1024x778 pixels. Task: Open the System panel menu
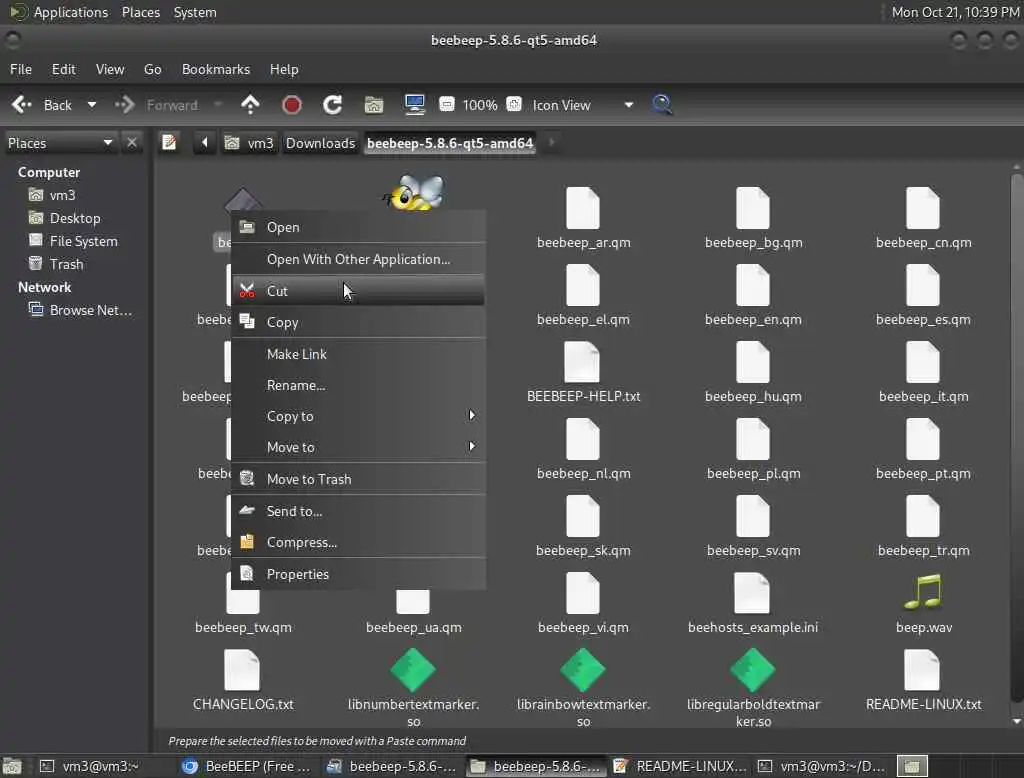tap(195, 12)
